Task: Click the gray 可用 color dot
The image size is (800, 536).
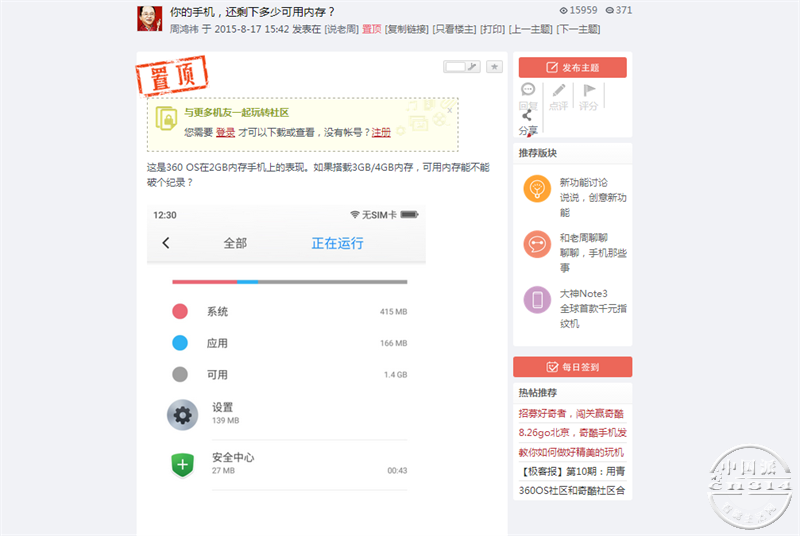Action: [x=180, y=374]
